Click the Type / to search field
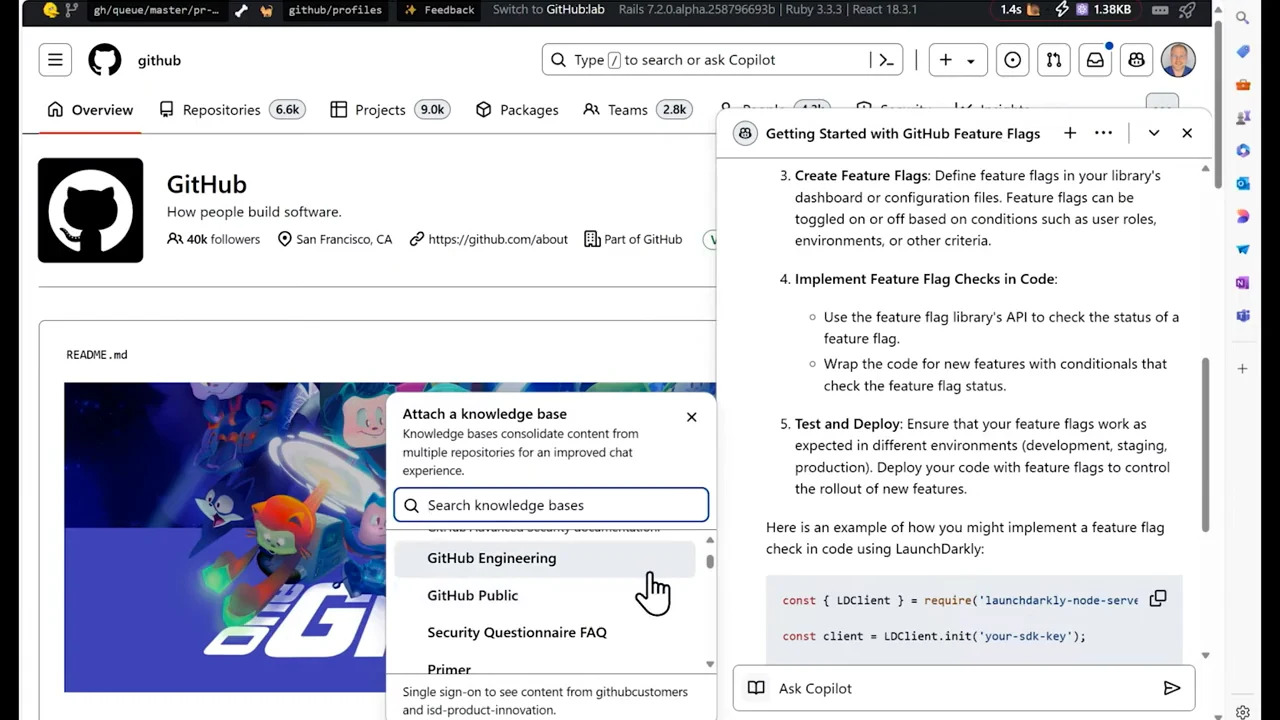1280x720 pixels. pyautogui.click(x=722, y=60)
